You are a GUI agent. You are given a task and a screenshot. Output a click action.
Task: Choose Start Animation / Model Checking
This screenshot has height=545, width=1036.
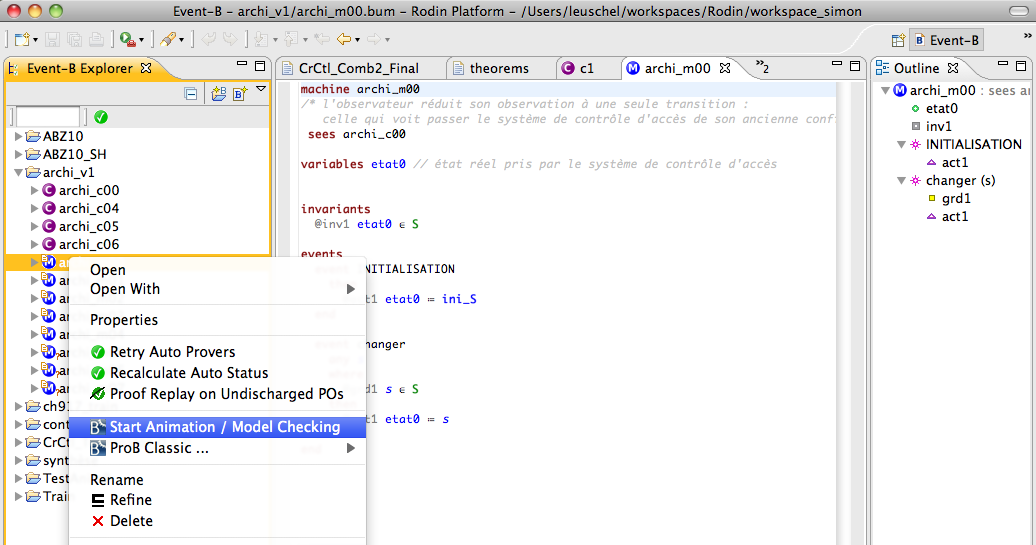(x=224, y=427)
